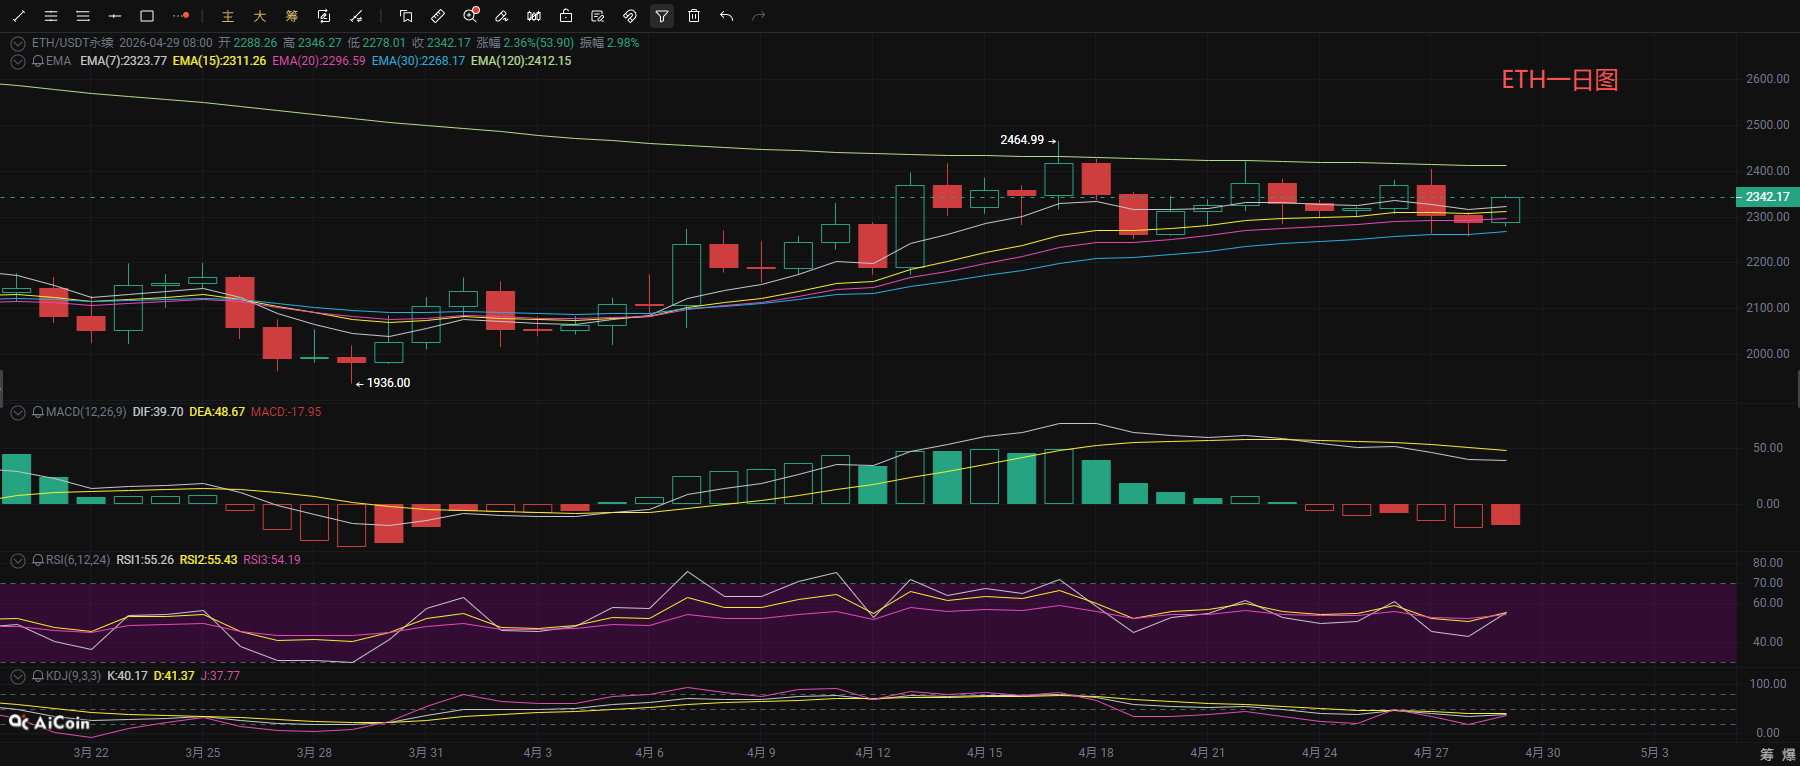The image size is (1800, 766).
Task: Undo the last drawing action
Action: 726,16
